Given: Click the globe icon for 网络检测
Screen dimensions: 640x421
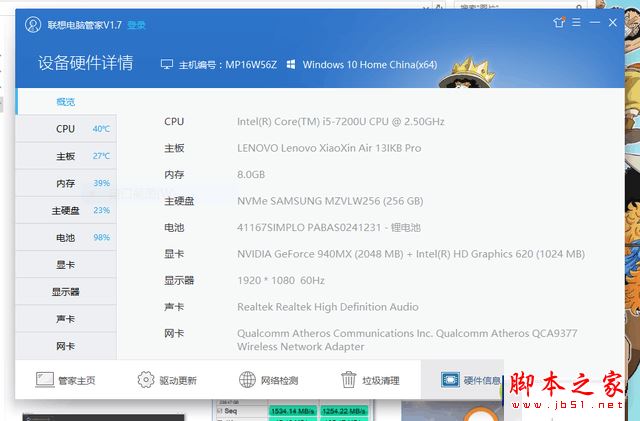Looking at the screenshot, I should click(x=247, y=380).
